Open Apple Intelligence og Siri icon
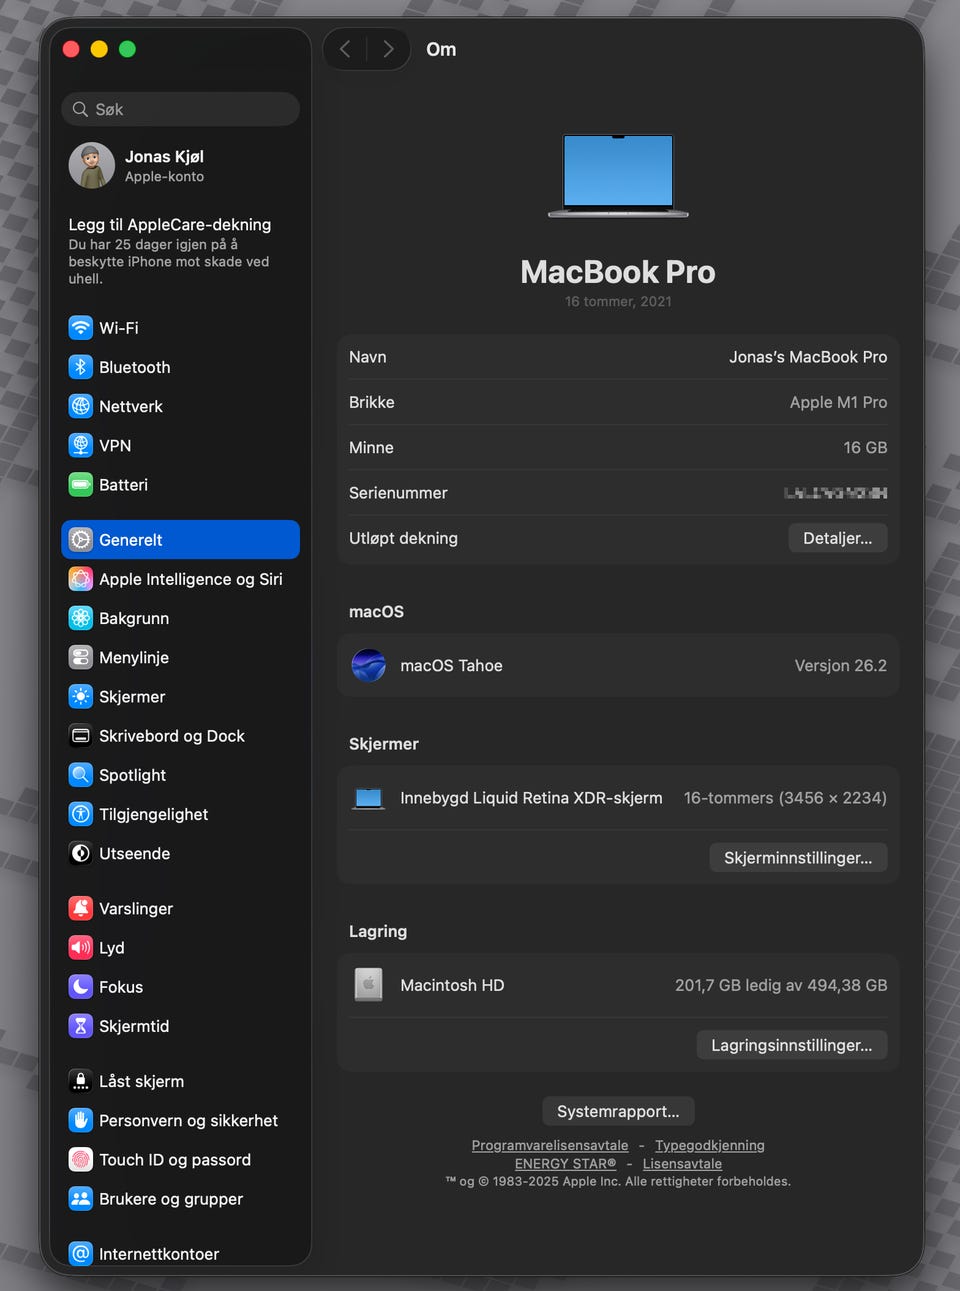The height and width of the screenshot is (1291, 960). pyautogui.click(x=81, y=579)
